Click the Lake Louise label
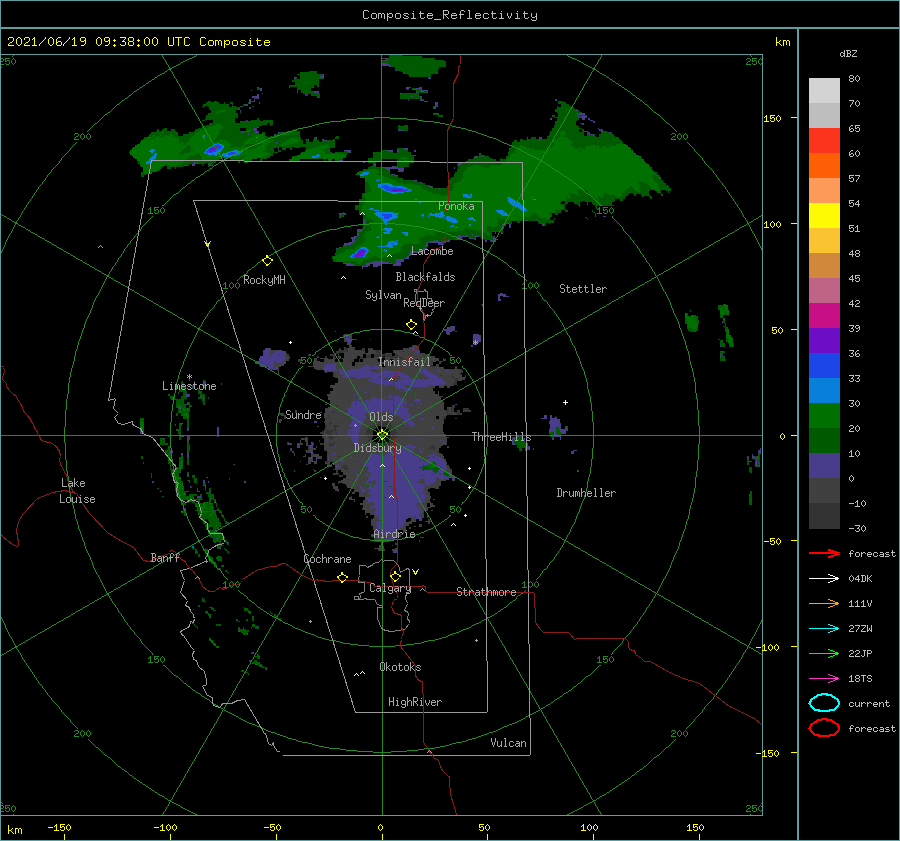Viewport: 900px width, 841px height. pyautogui.click(x=77, y=491)
